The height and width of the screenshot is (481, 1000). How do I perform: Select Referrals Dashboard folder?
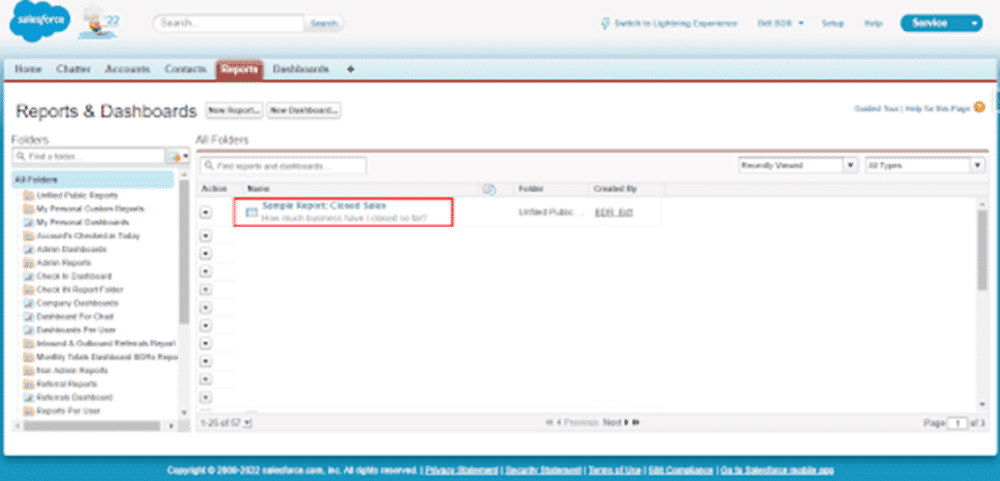point(75,397)
